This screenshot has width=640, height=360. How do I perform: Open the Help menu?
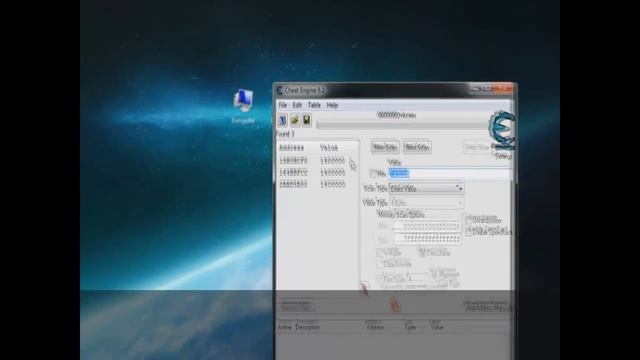(332, 105)
